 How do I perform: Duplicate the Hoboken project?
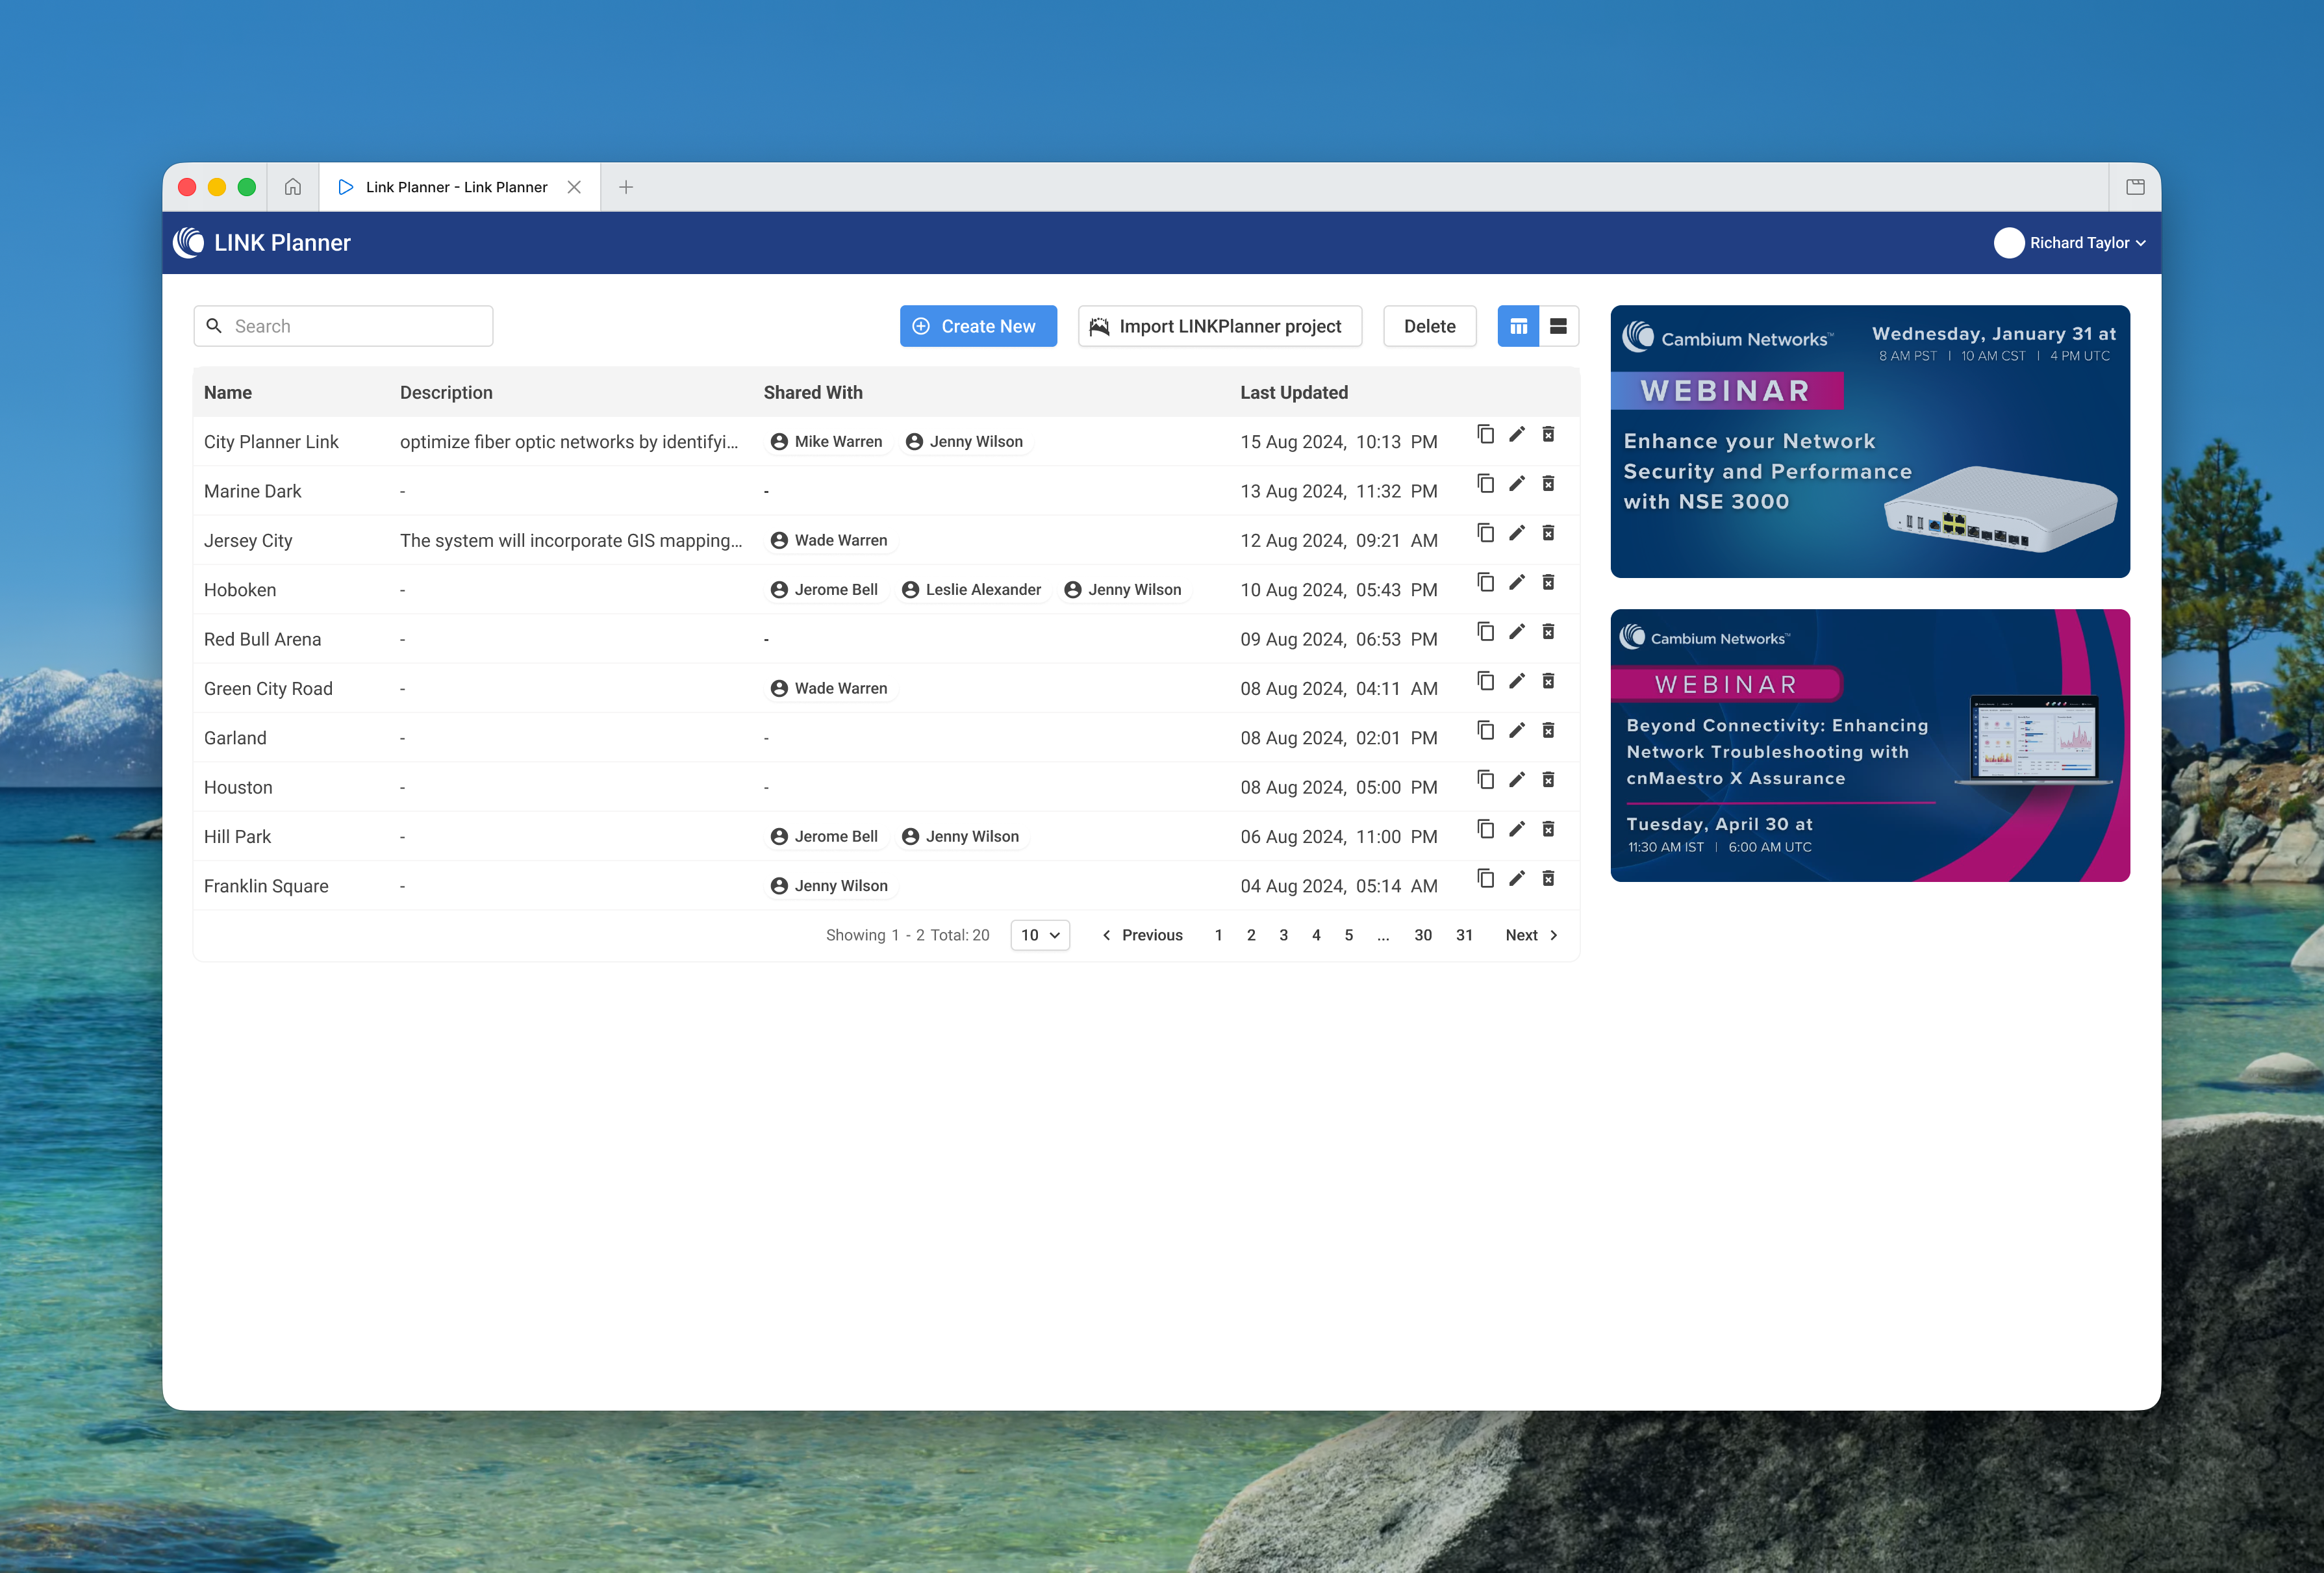coord(1486,582)
